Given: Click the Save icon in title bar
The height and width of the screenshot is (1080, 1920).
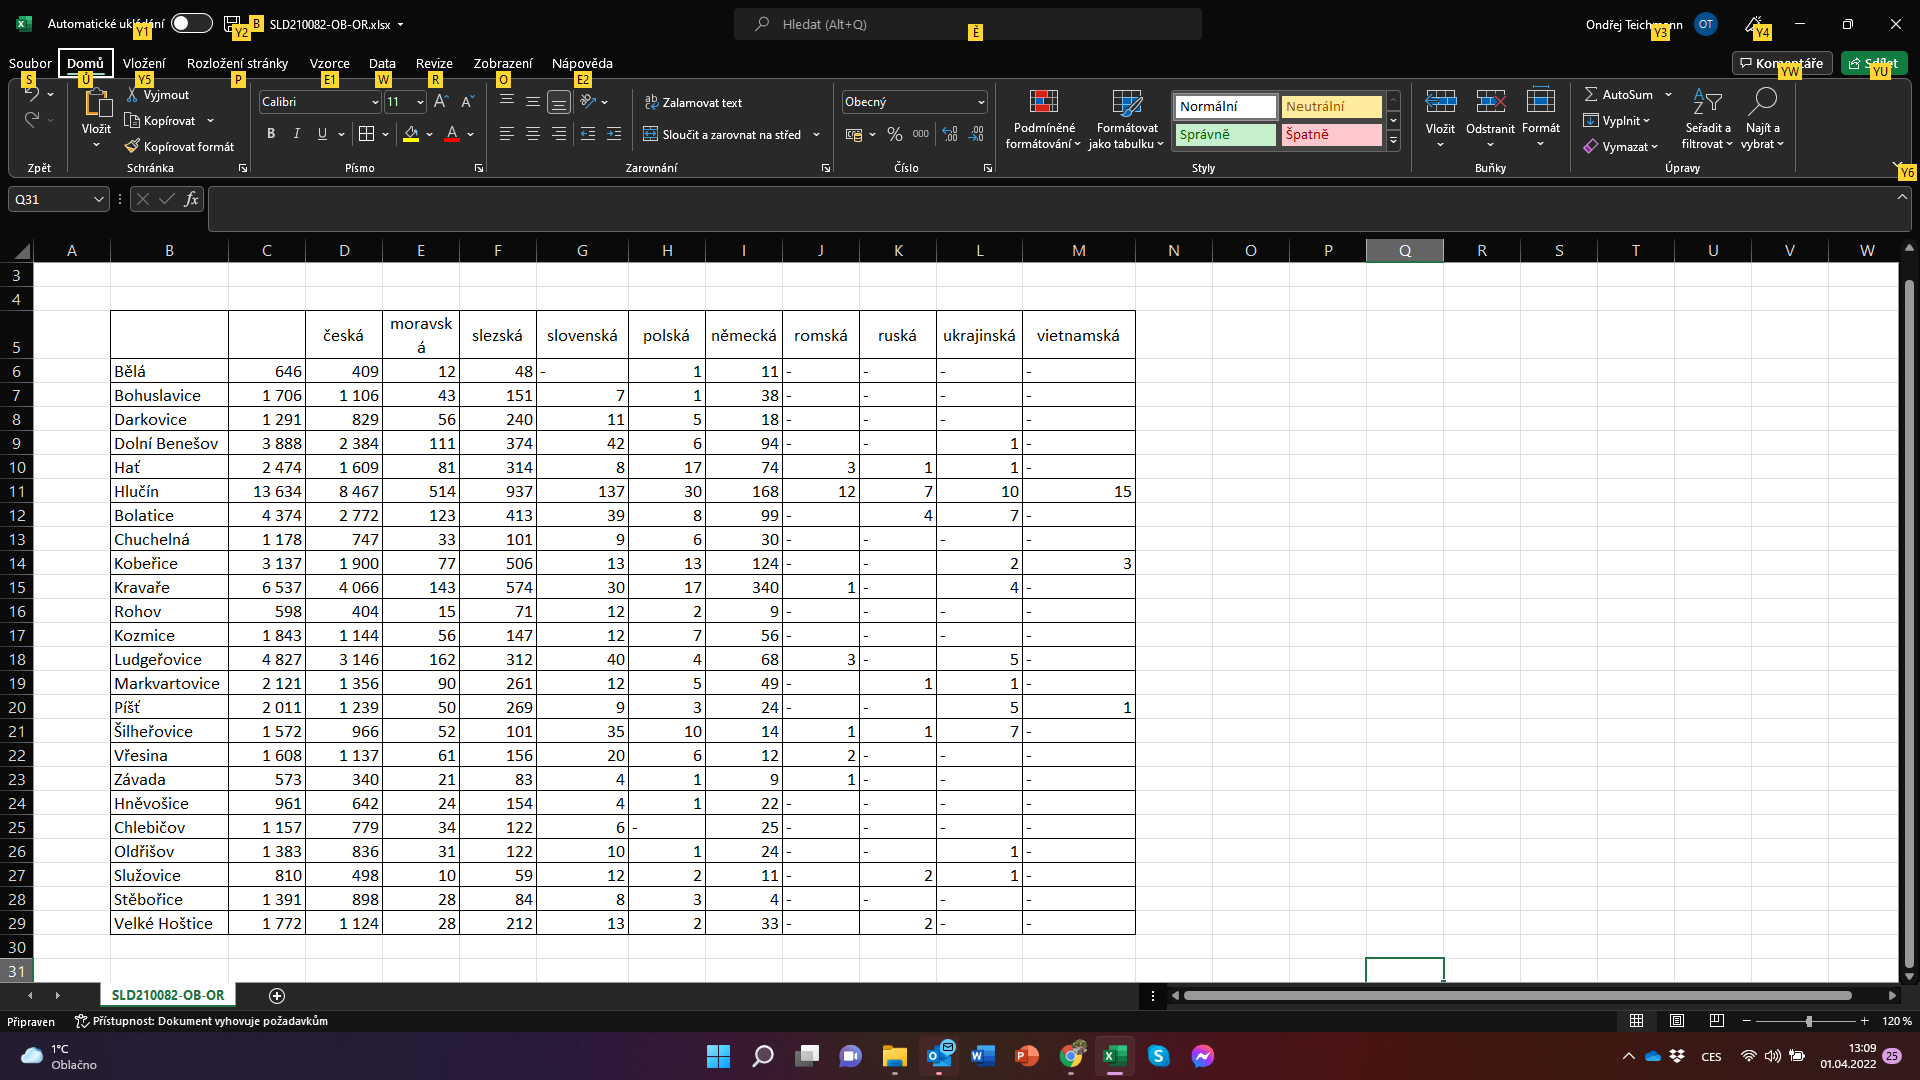Looking at the screenshot, I should [232, 24].
